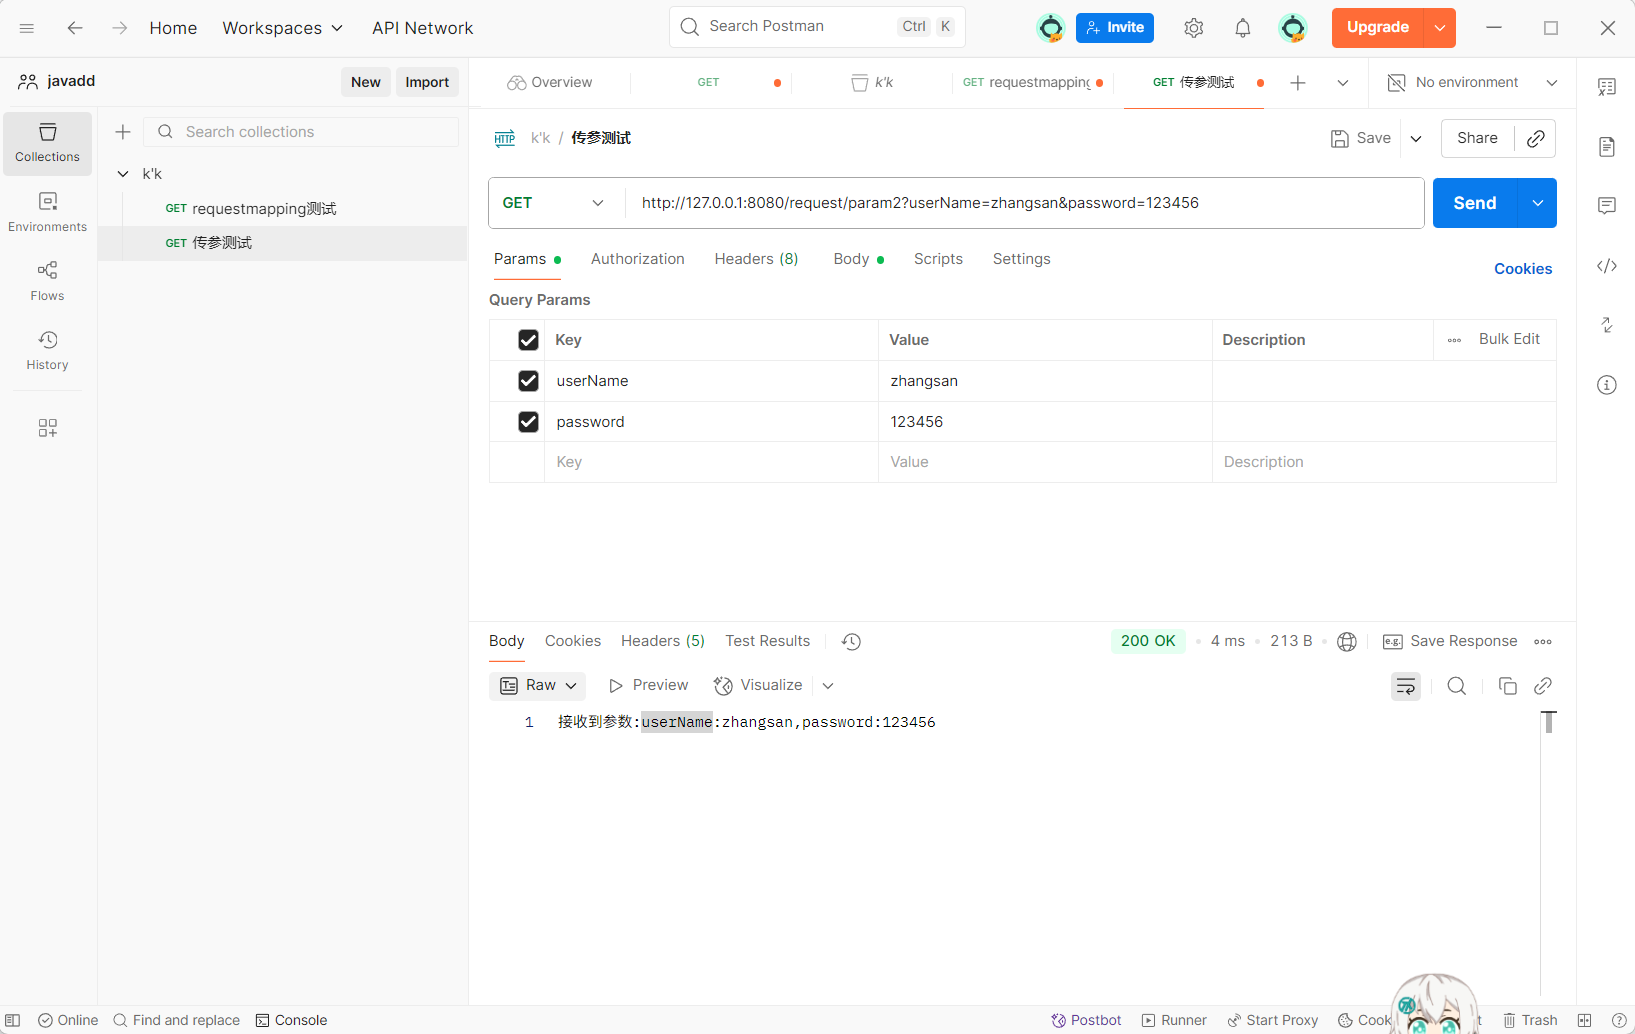Open response more options ellipsis
The image size is (1635, 1034).
coord(1543,642)
